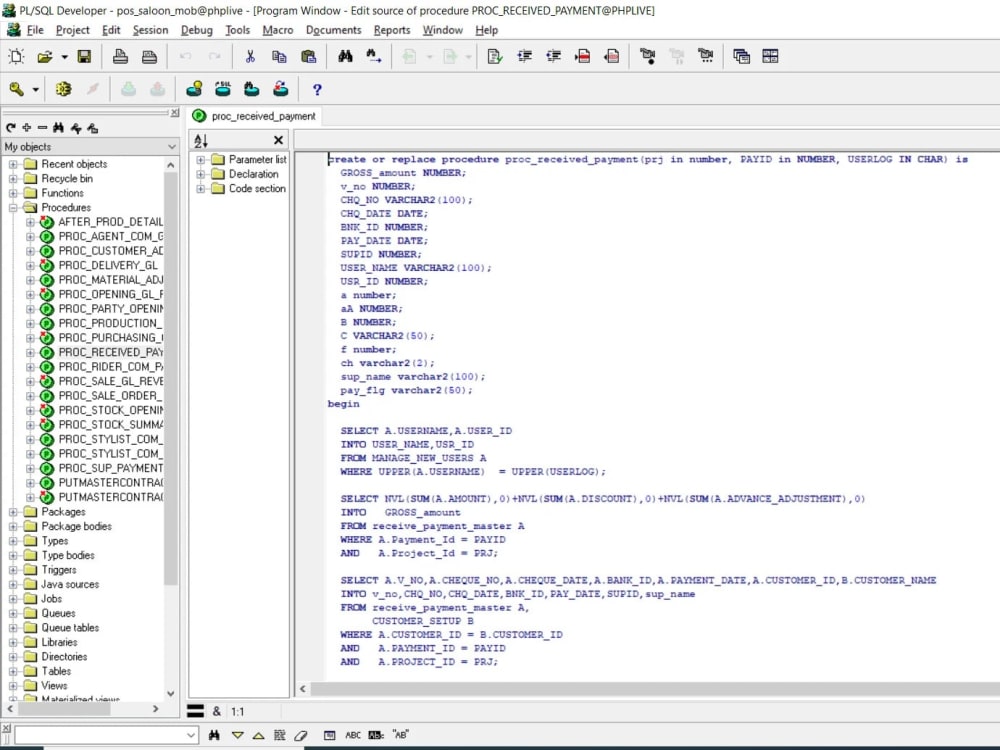1000x750 pixels.
Task: Click the find previous yellow up triangle
Action: (258, 735)
